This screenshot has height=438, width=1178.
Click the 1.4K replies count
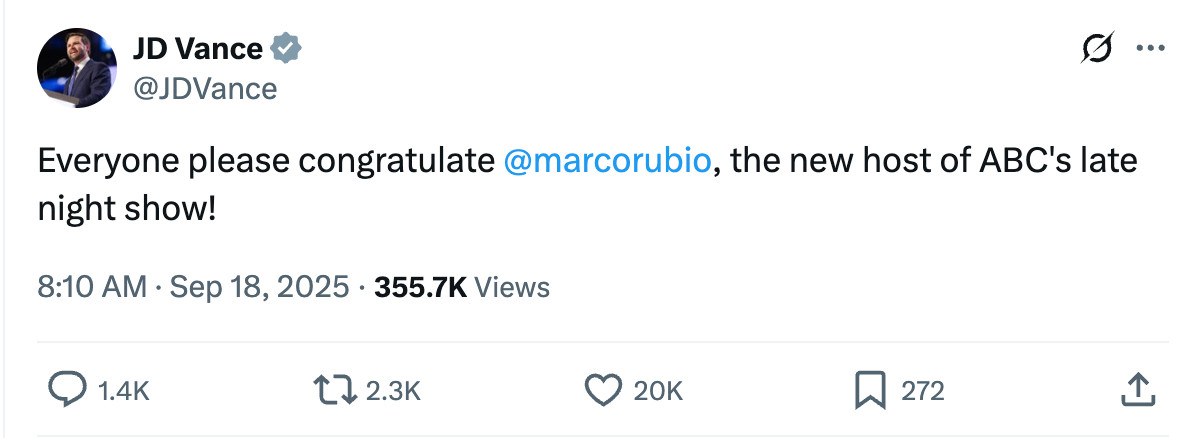tap(125, 391)
